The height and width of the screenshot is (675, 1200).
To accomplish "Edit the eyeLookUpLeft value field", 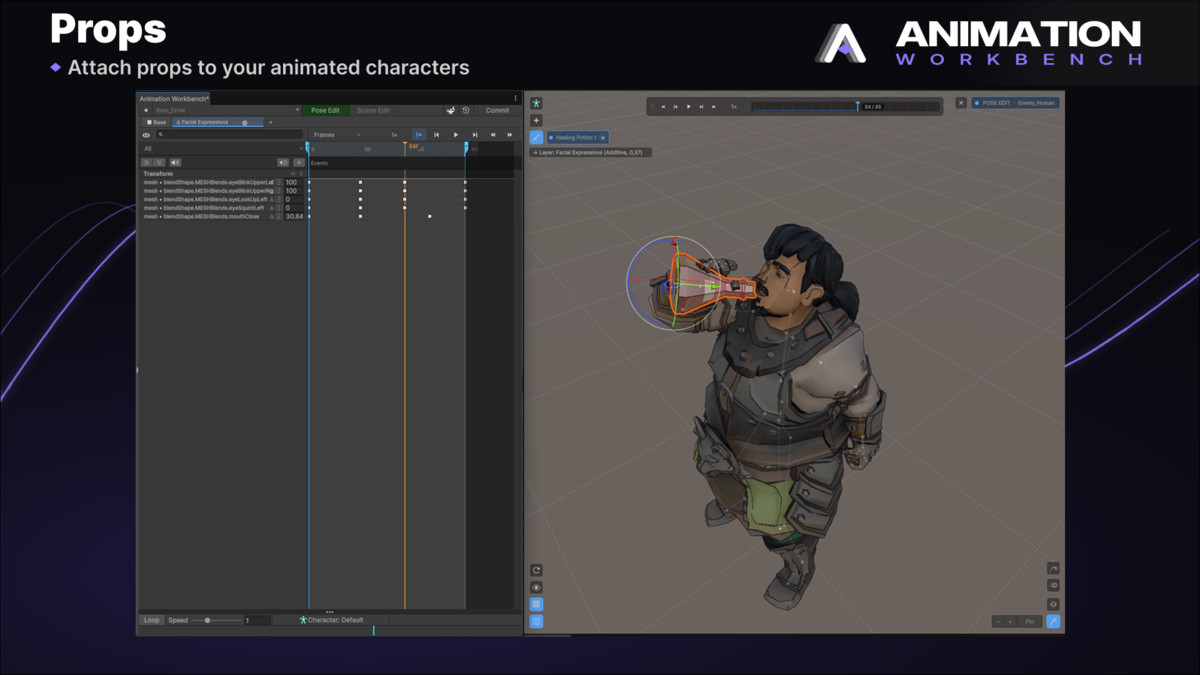I will (x=294, y=199).
